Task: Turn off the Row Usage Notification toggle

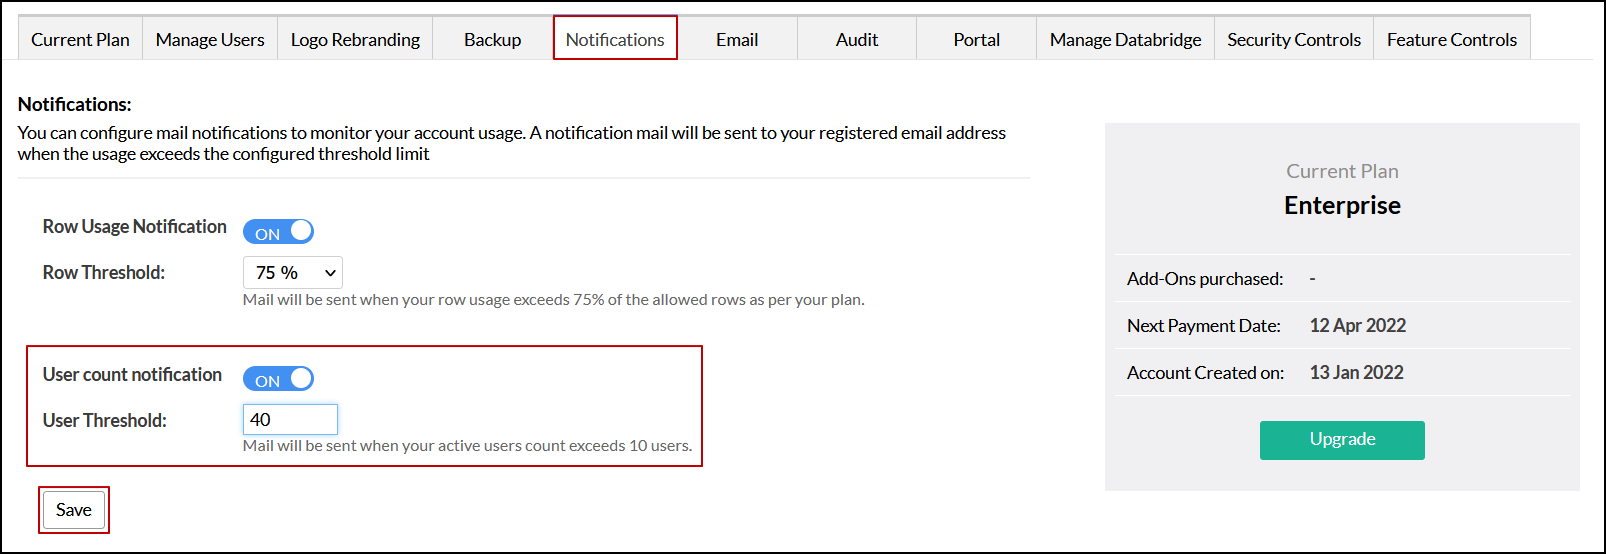Action: point(279,232)
